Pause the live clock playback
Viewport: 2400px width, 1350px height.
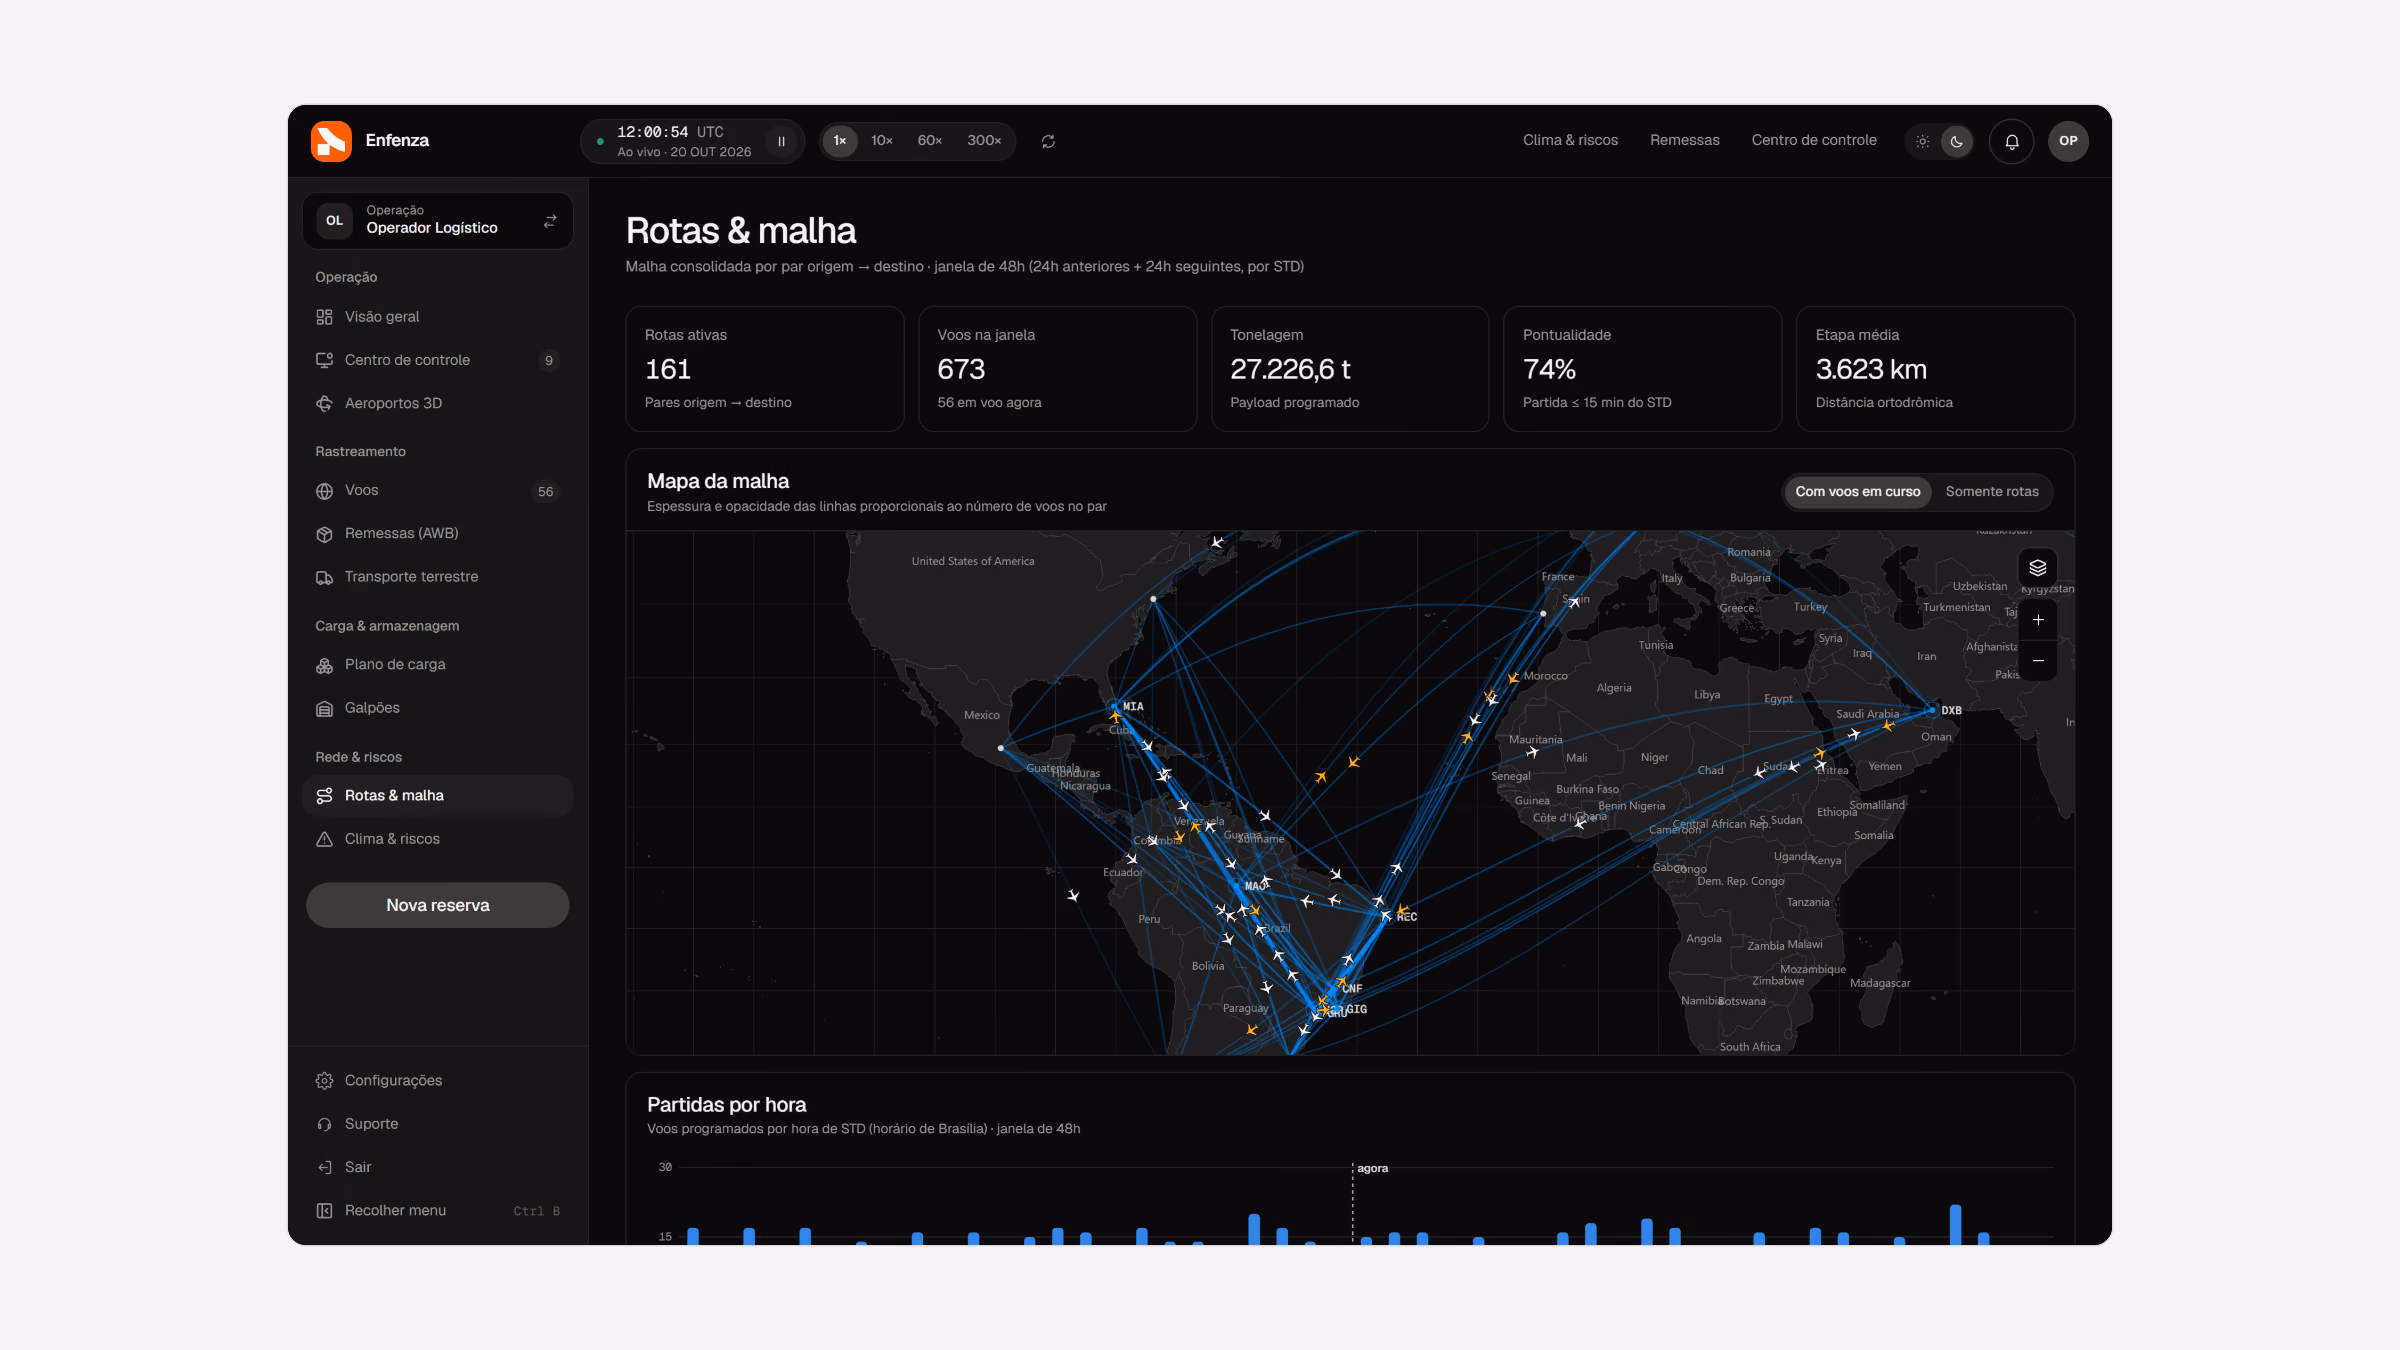781,141
